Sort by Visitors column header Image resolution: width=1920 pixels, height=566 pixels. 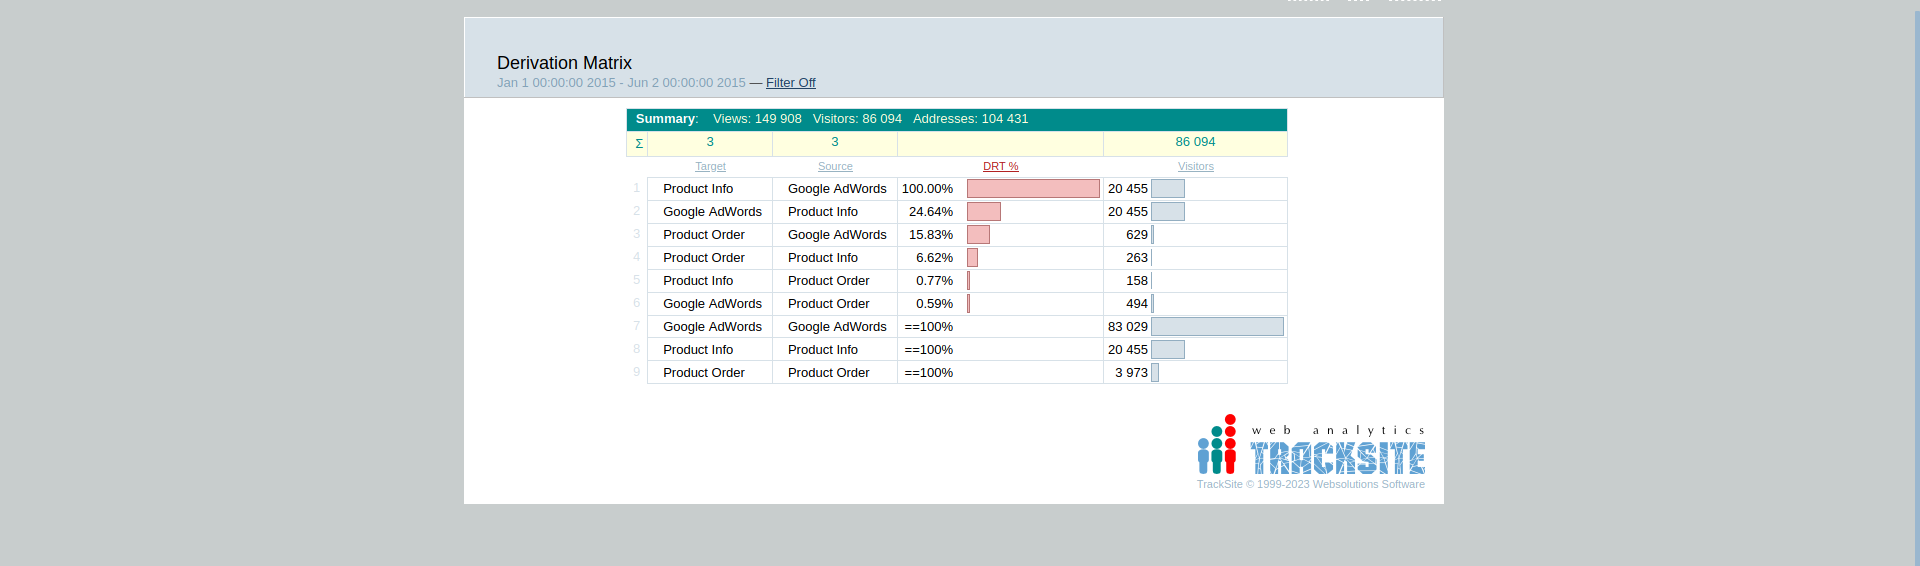click(x=1195, y=167)
